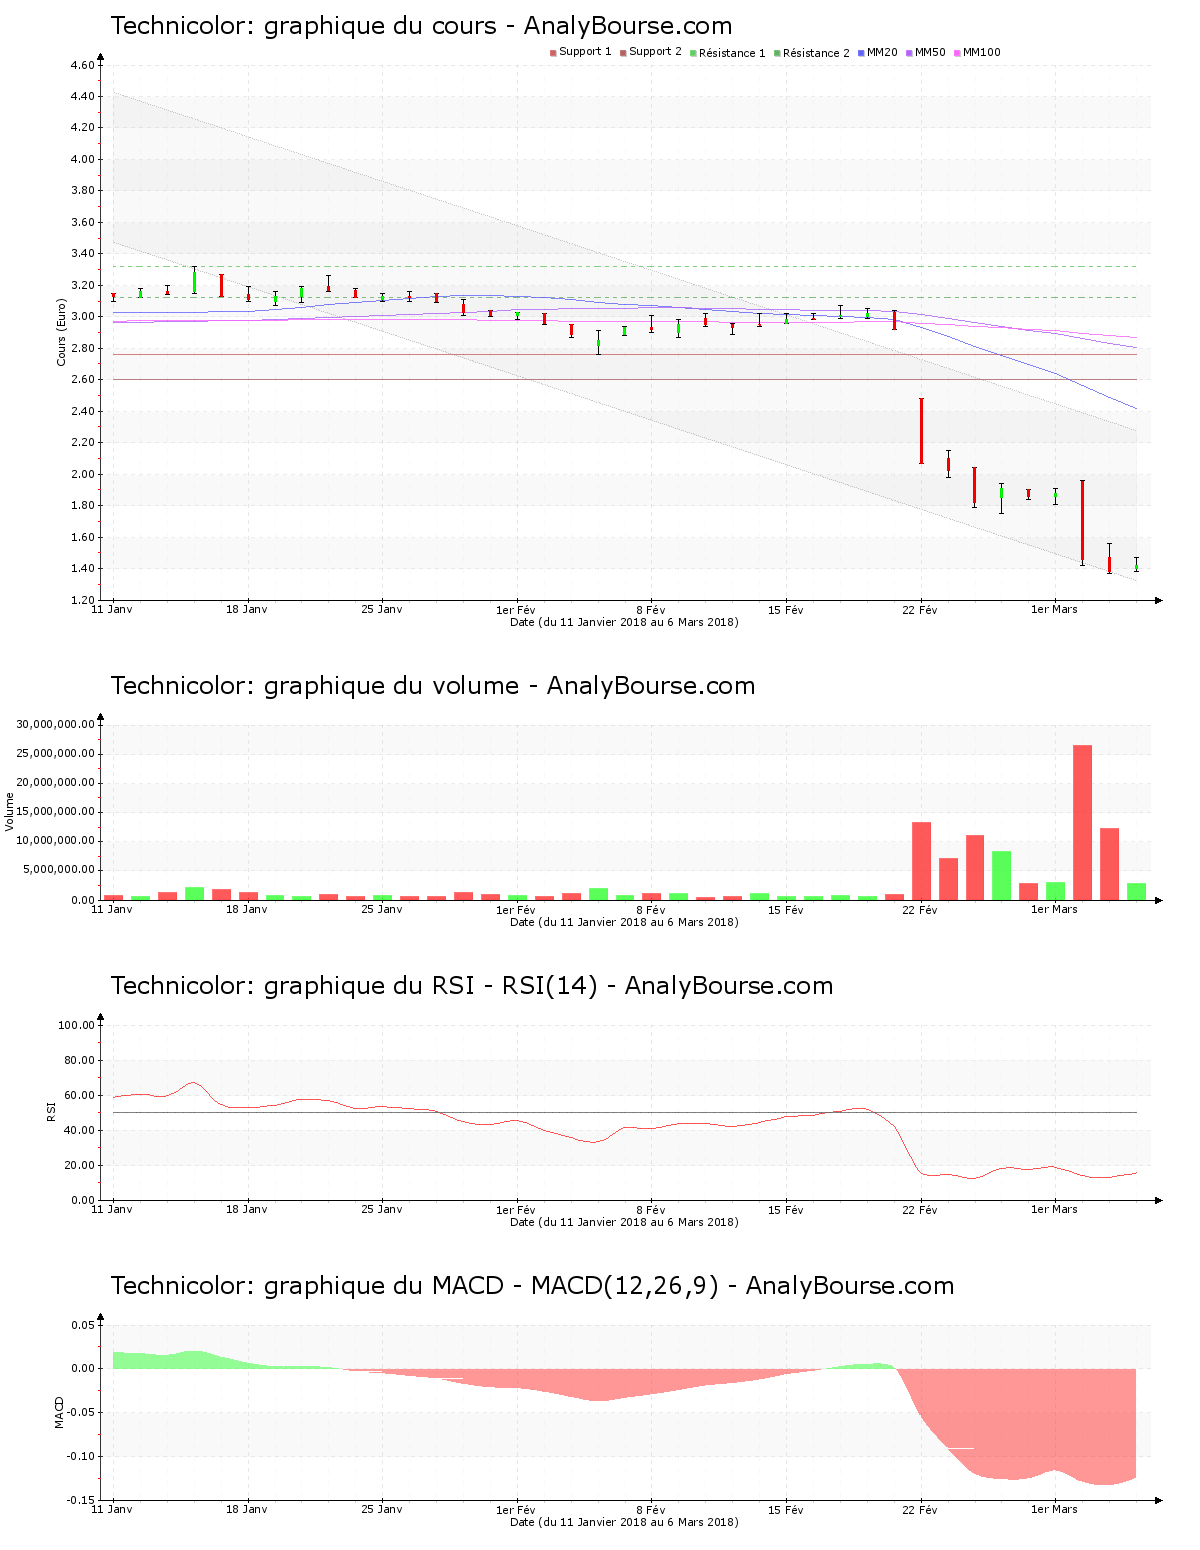This screenshot has height=1550, width=1200.
Task: Click the MM20 legend color swatch
Action: (x=861, y=53)
